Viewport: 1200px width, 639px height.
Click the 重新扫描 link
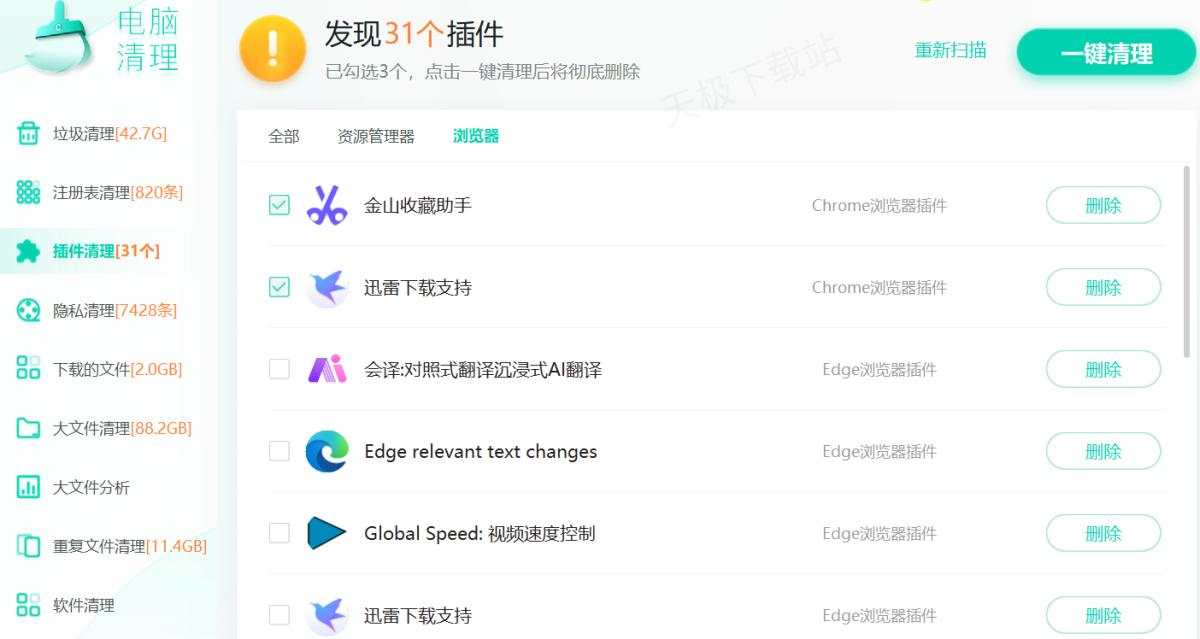tap(950, 50)
